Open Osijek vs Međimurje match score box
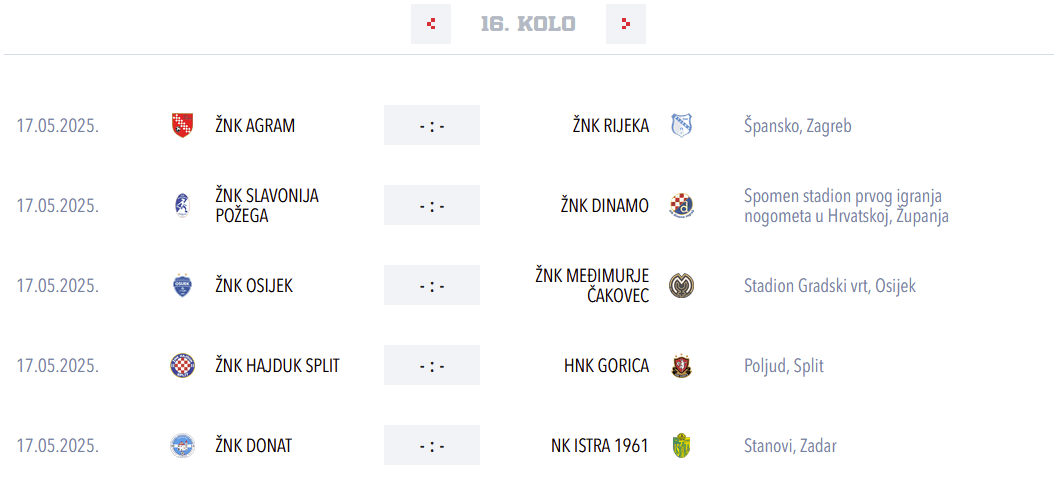The height and width of the screenshot is (477, 1063). coord(432,286)
